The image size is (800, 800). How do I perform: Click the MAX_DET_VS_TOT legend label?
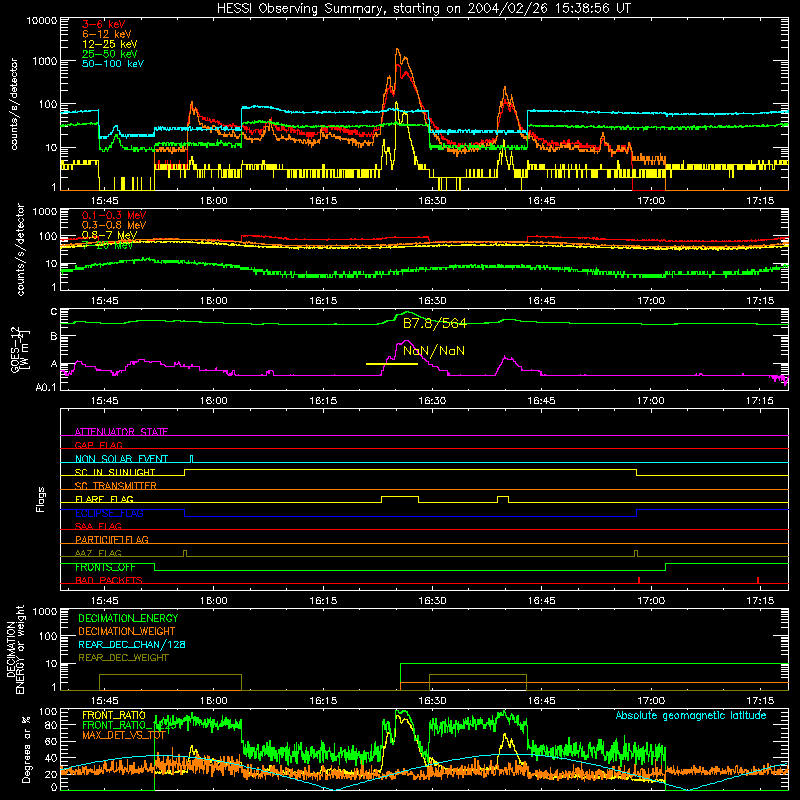click(x=123, y=735)
